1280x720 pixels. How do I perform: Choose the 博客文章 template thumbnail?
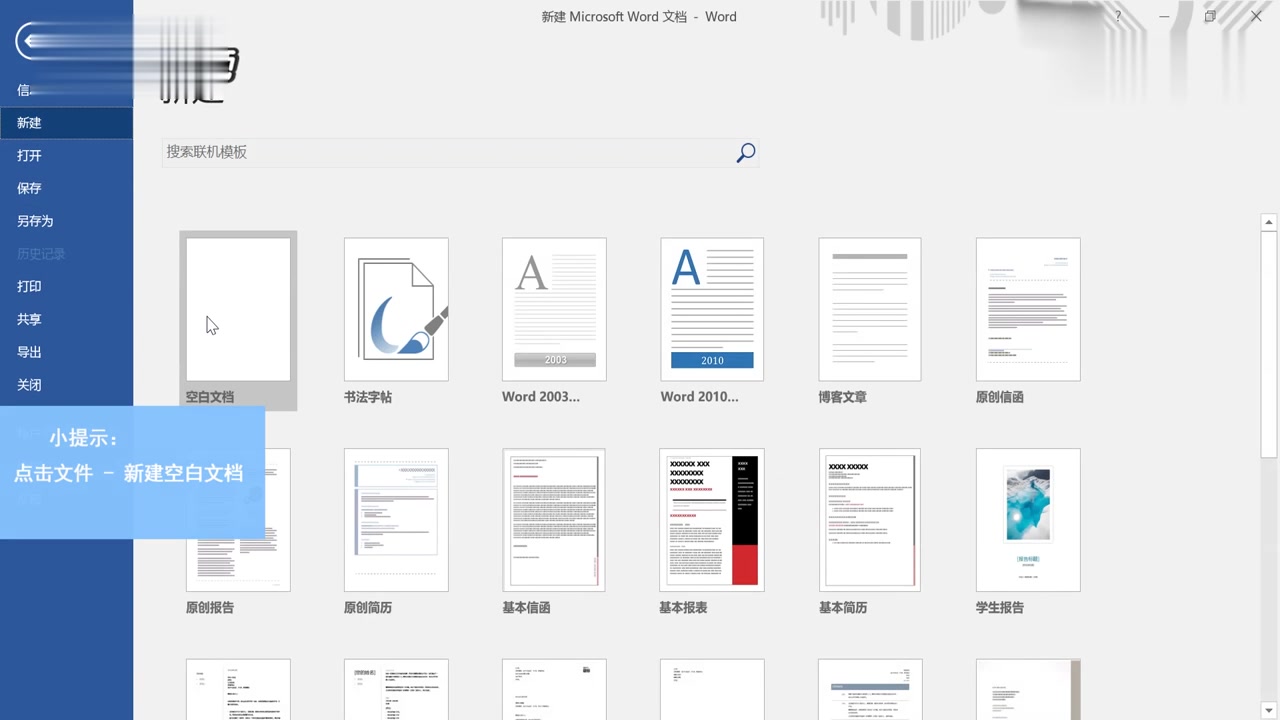(870, 309)
